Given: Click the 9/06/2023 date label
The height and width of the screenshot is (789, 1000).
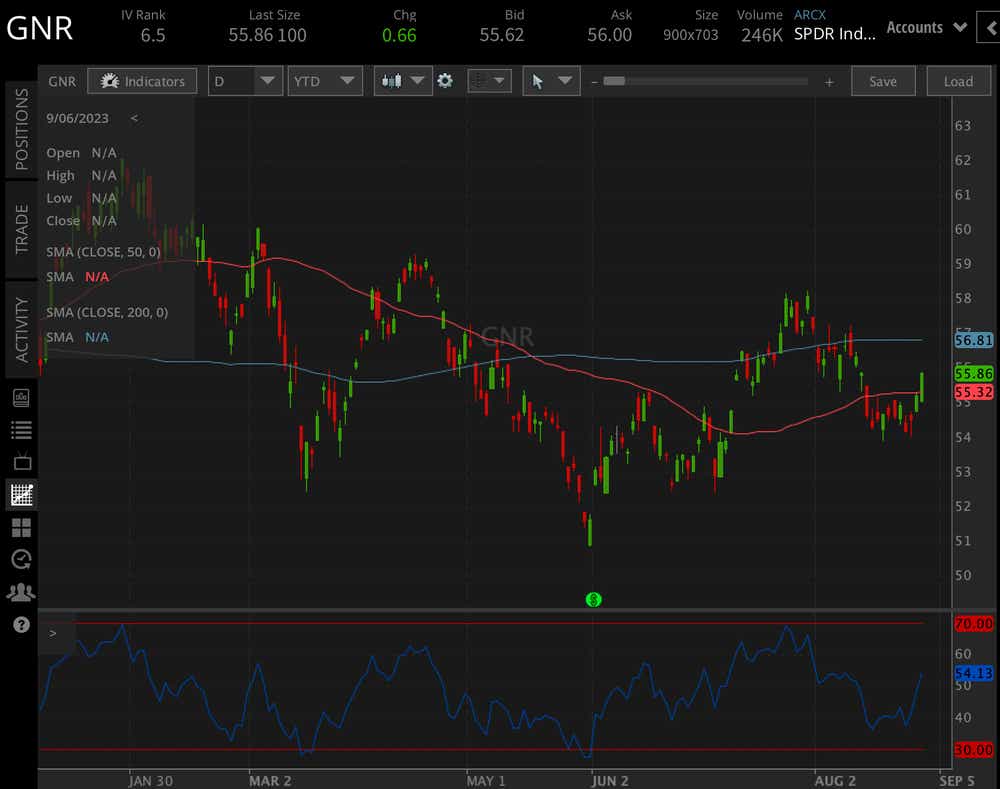Looking at the screenshot, I should pos(77,118).
